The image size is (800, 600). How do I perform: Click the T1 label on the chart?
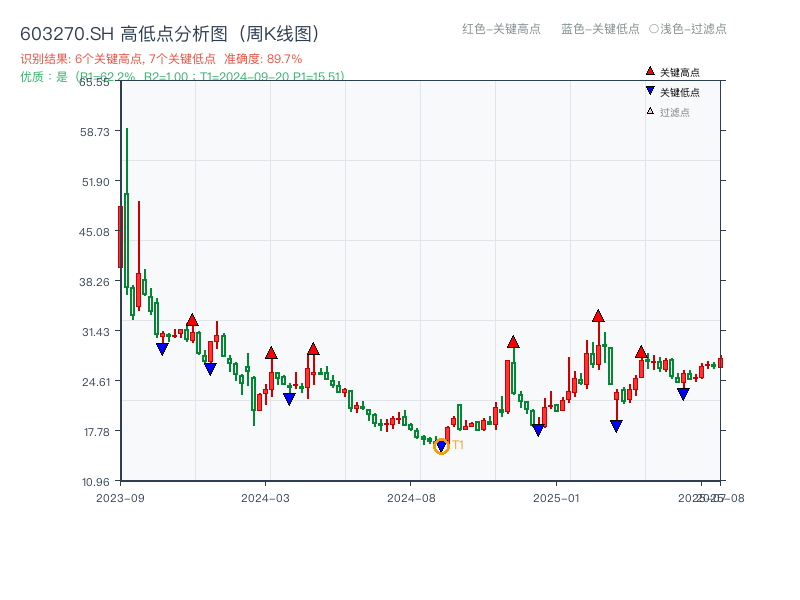click(x=459, y=445)
